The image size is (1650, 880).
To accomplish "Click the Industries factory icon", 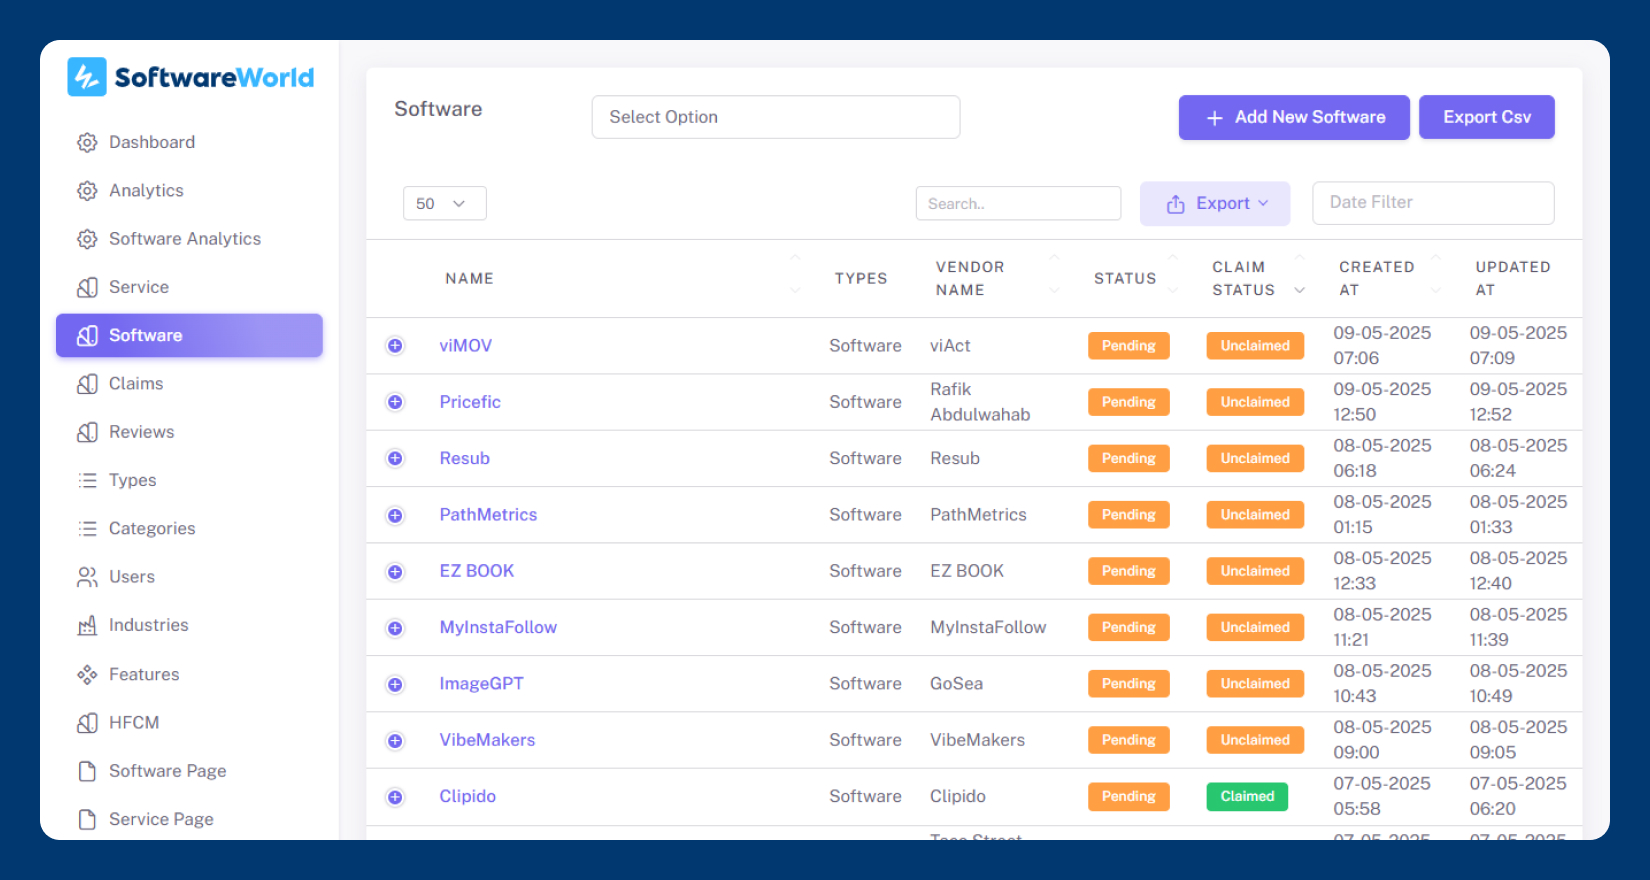I will pyautogui.click(x=88, y=625).
